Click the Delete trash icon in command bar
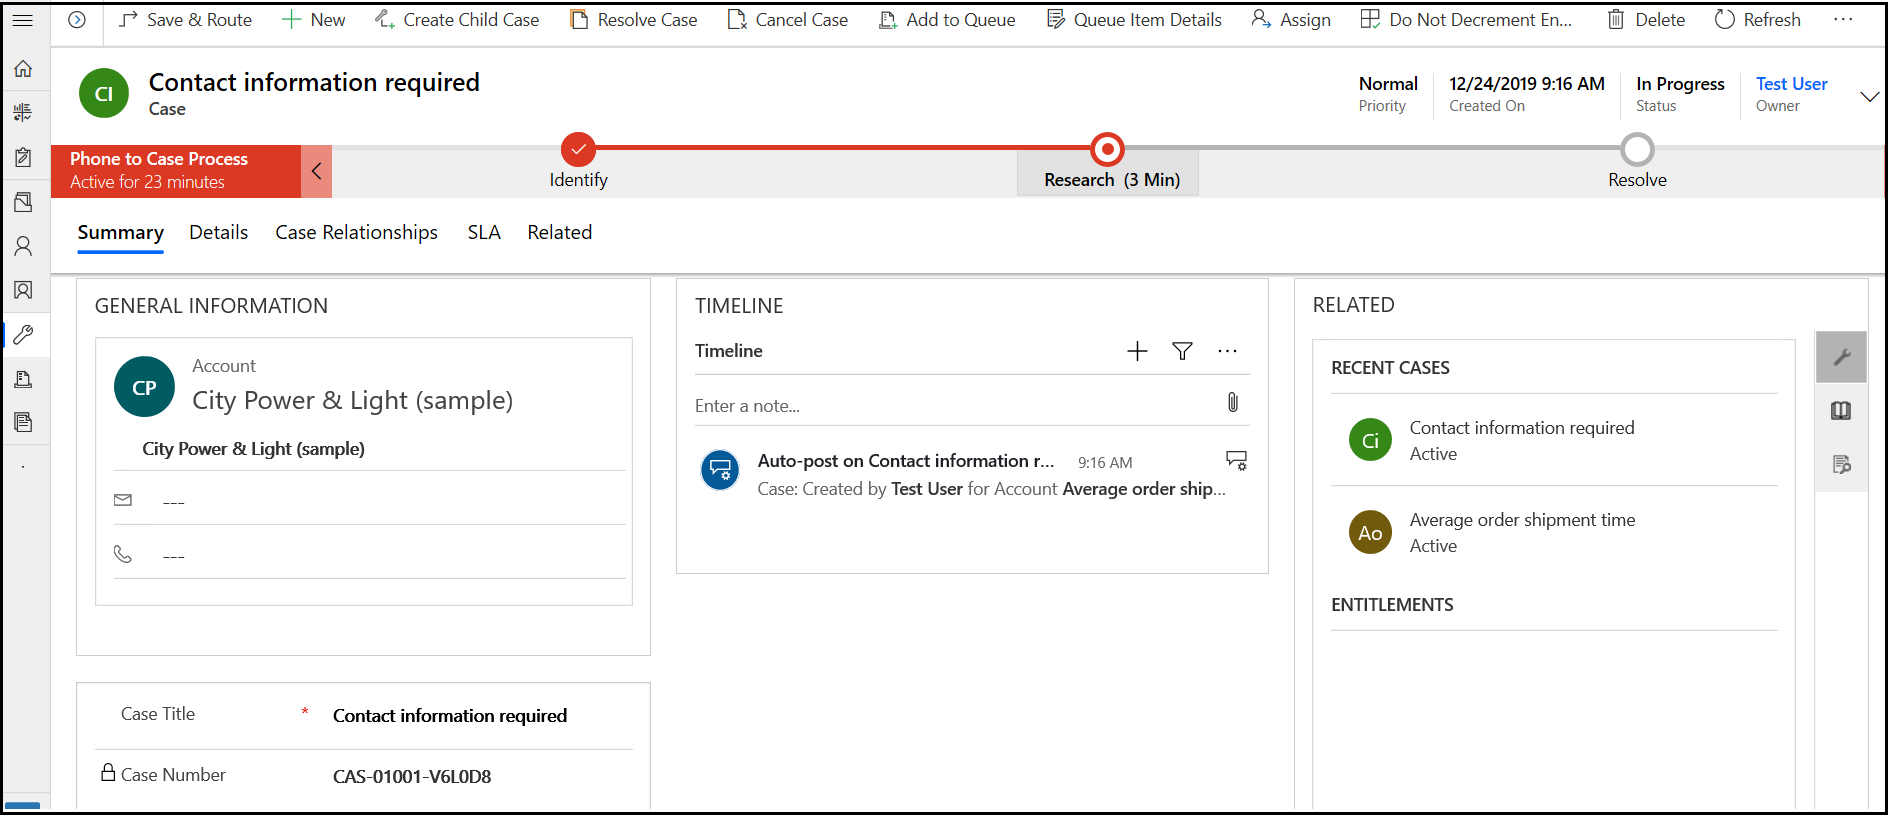The width and height of the screenshot is (1889, 816). (1616, 20)
